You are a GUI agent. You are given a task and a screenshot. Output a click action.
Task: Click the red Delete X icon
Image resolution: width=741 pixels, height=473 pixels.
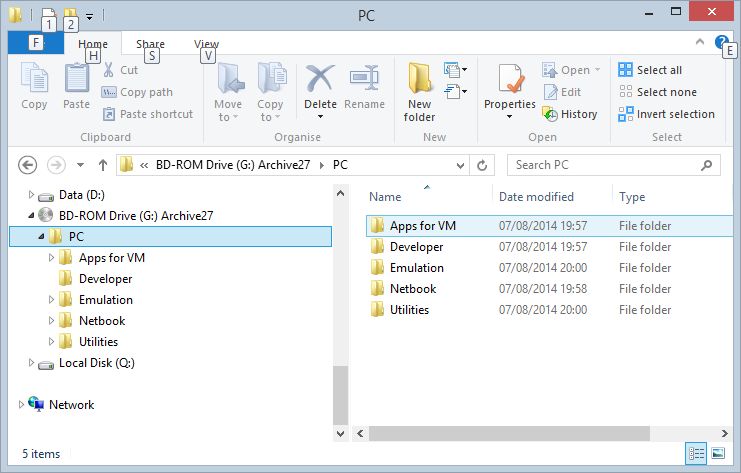(x=320, y=78)
